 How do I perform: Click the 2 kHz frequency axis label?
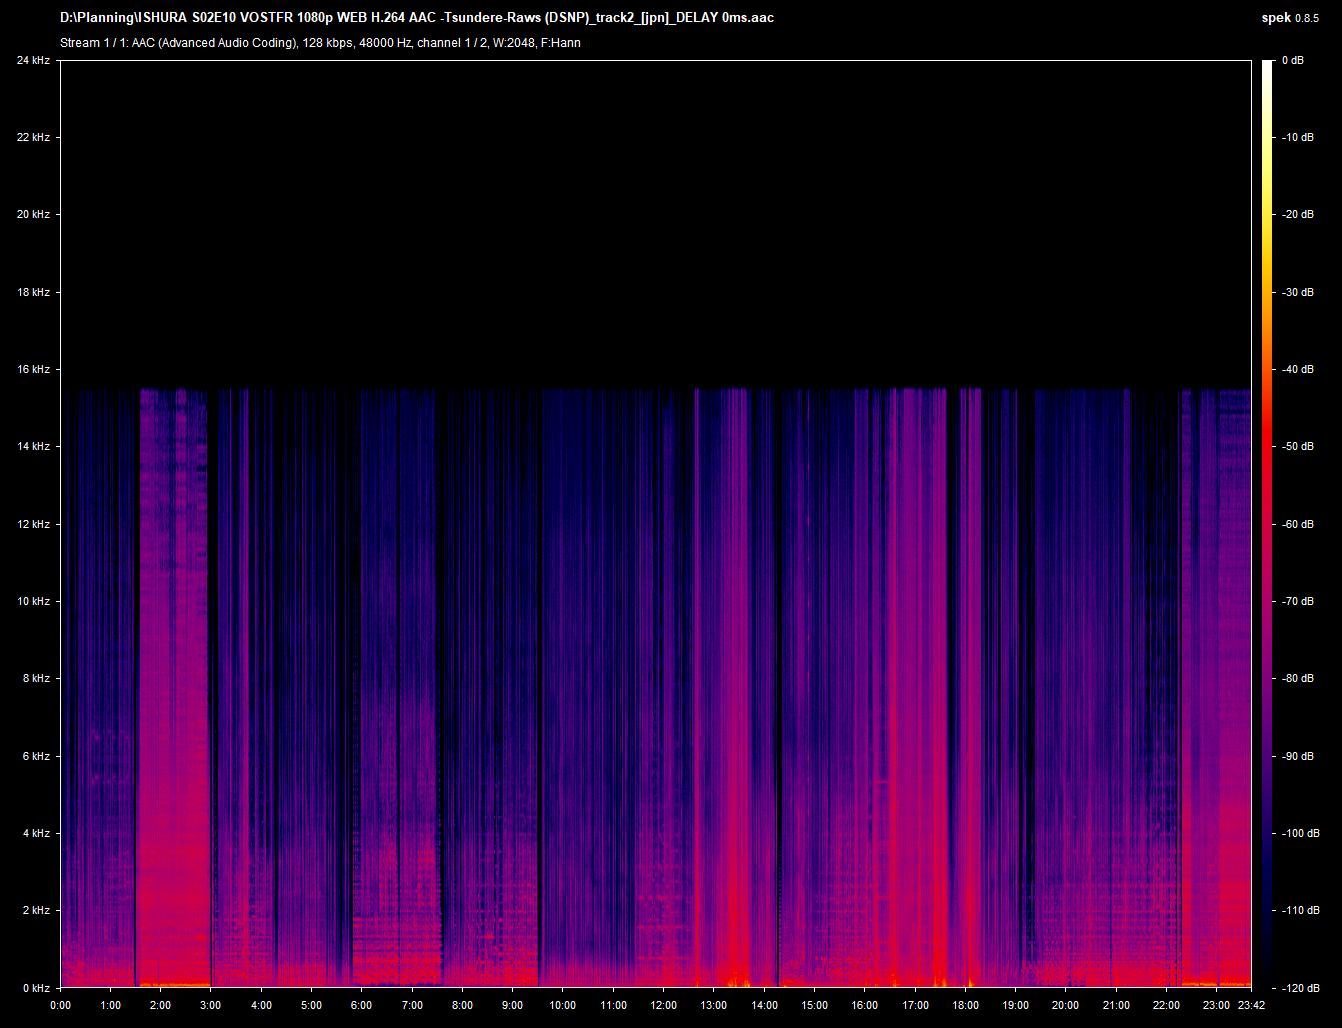click(x=36, y=910)
